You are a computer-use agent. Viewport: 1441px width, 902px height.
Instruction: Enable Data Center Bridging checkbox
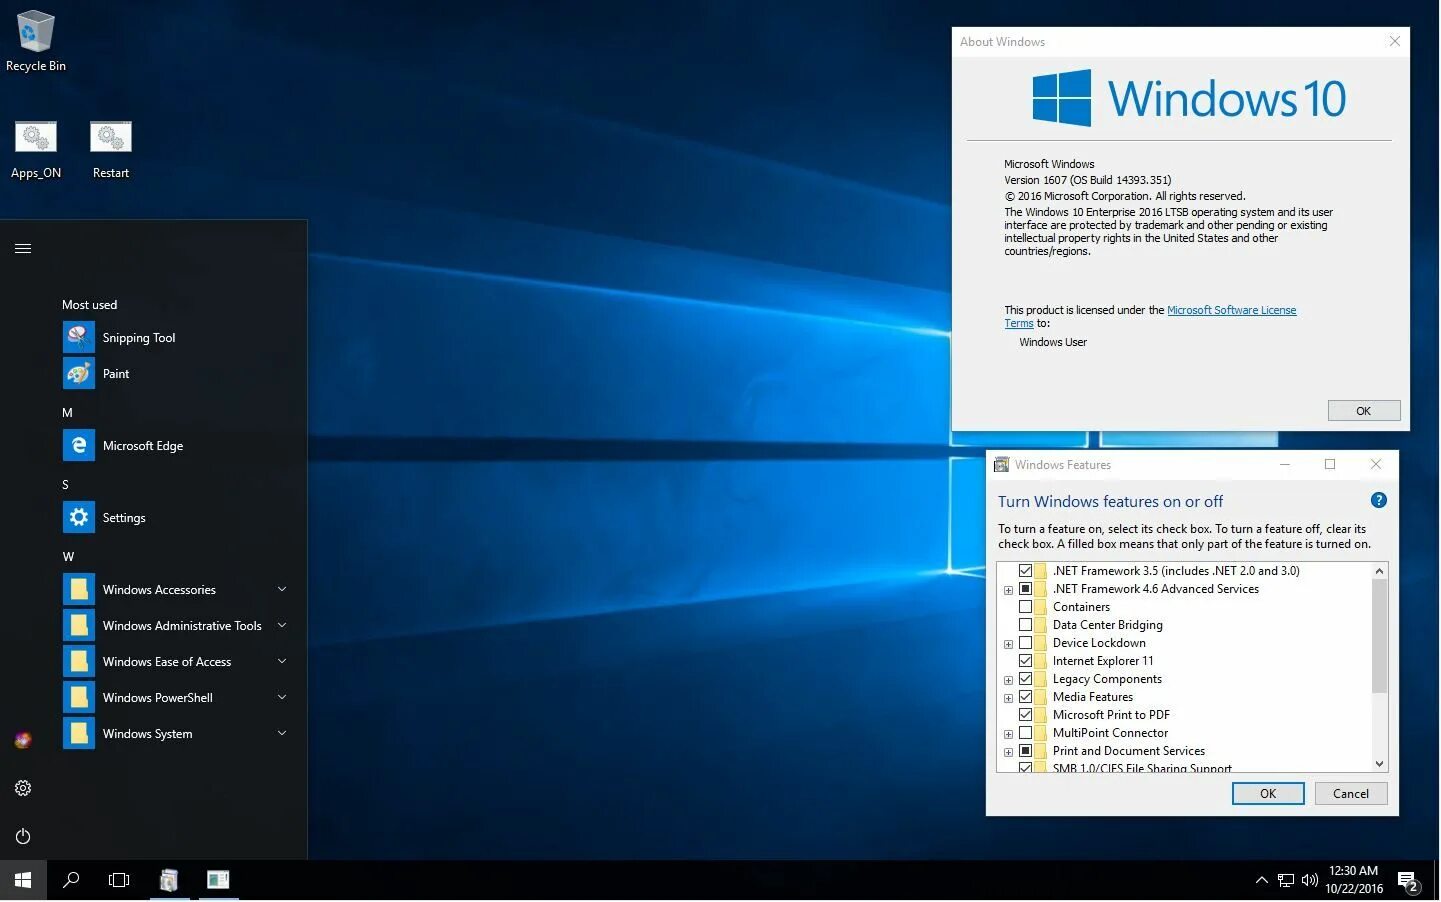[x=1025, y=625]
